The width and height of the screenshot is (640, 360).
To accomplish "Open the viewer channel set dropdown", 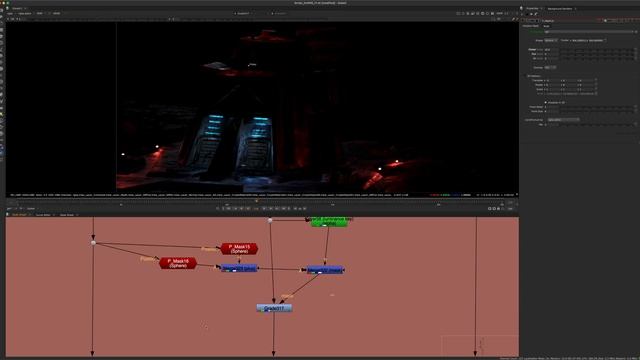I will tap(10, 13).
